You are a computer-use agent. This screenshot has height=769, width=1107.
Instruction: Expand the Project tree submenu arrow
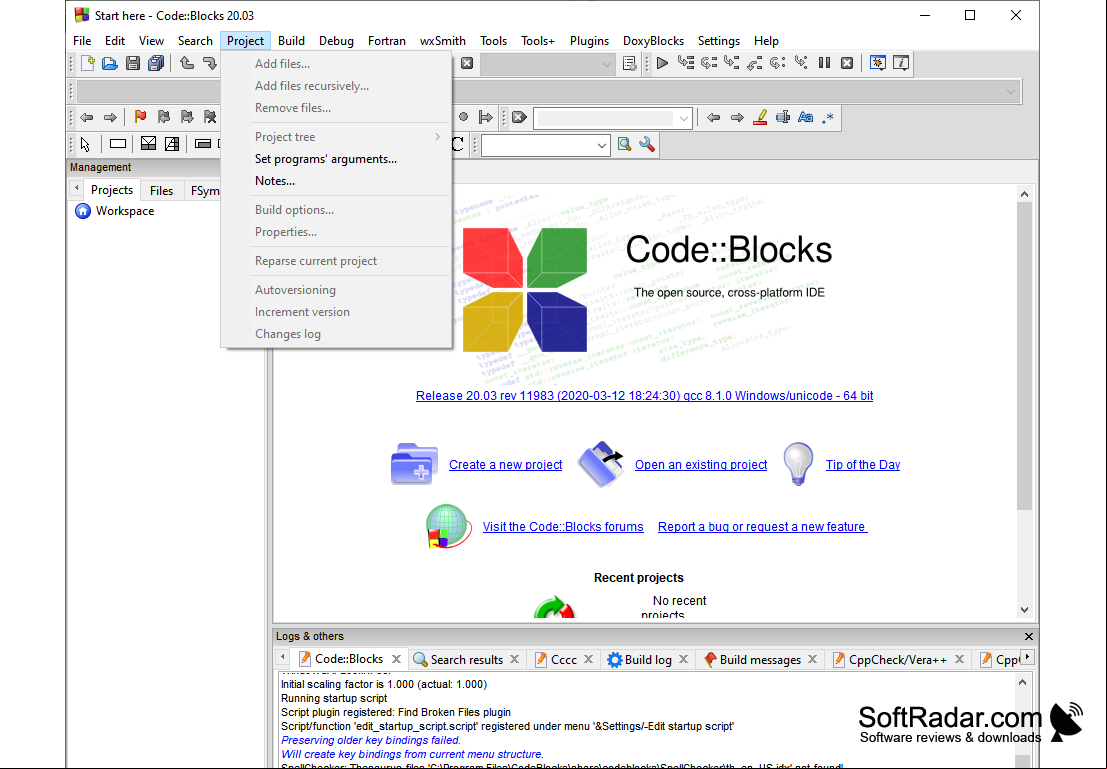click(x=438, y=137)
